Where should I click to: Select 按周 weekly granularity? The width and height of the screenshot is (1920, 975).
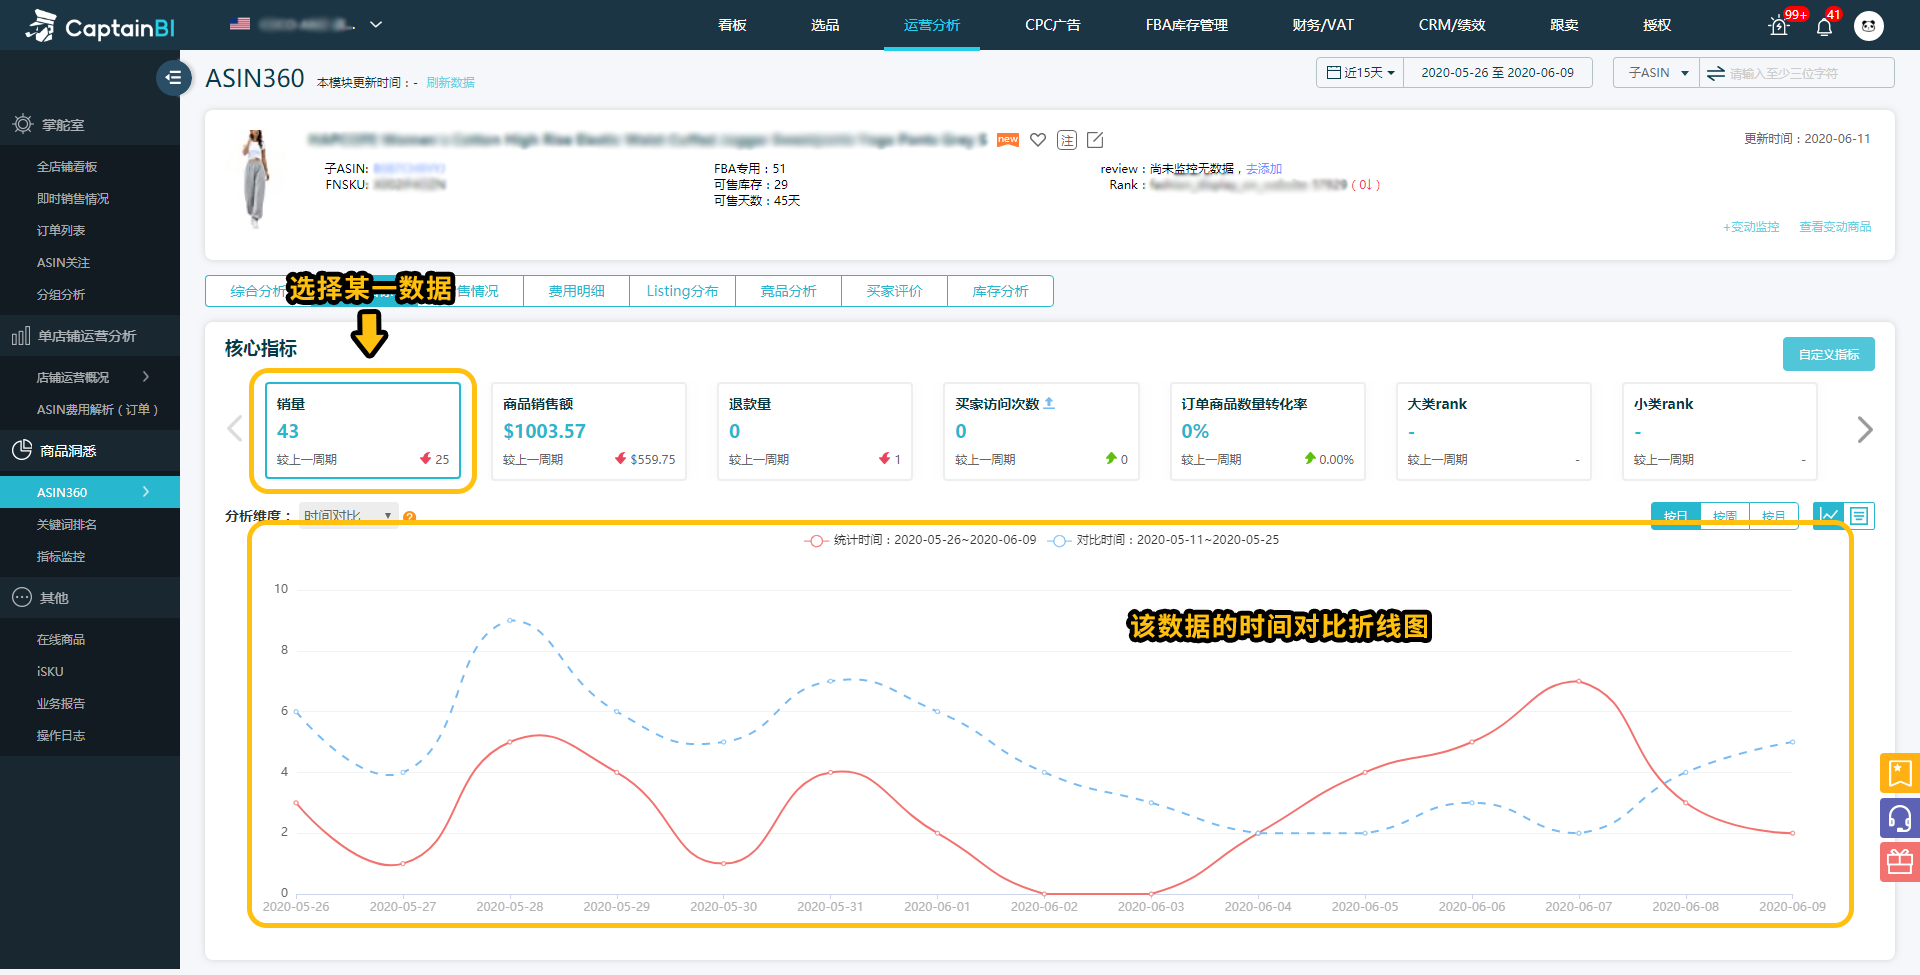[1724, 516]
